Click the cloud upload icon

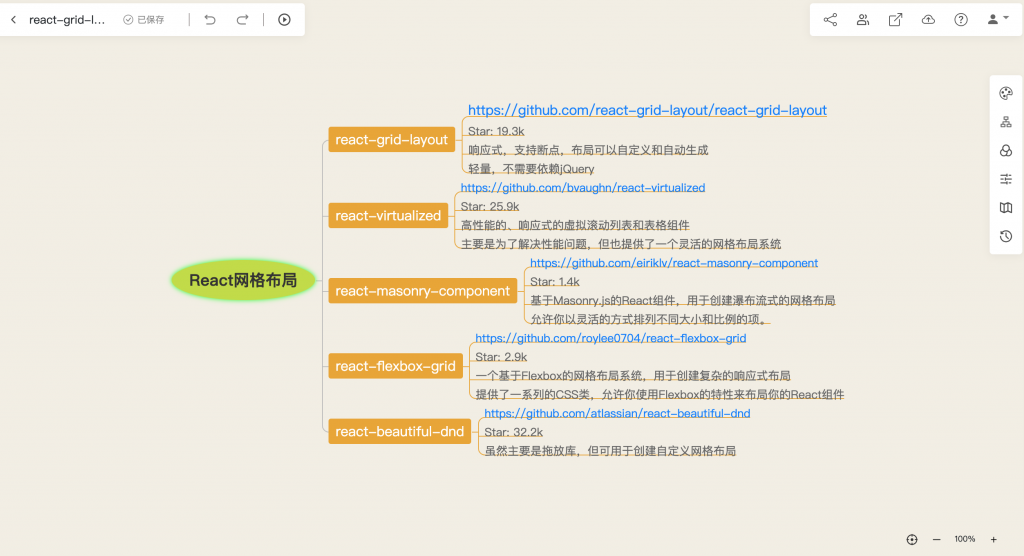click(x=928, y=20)
